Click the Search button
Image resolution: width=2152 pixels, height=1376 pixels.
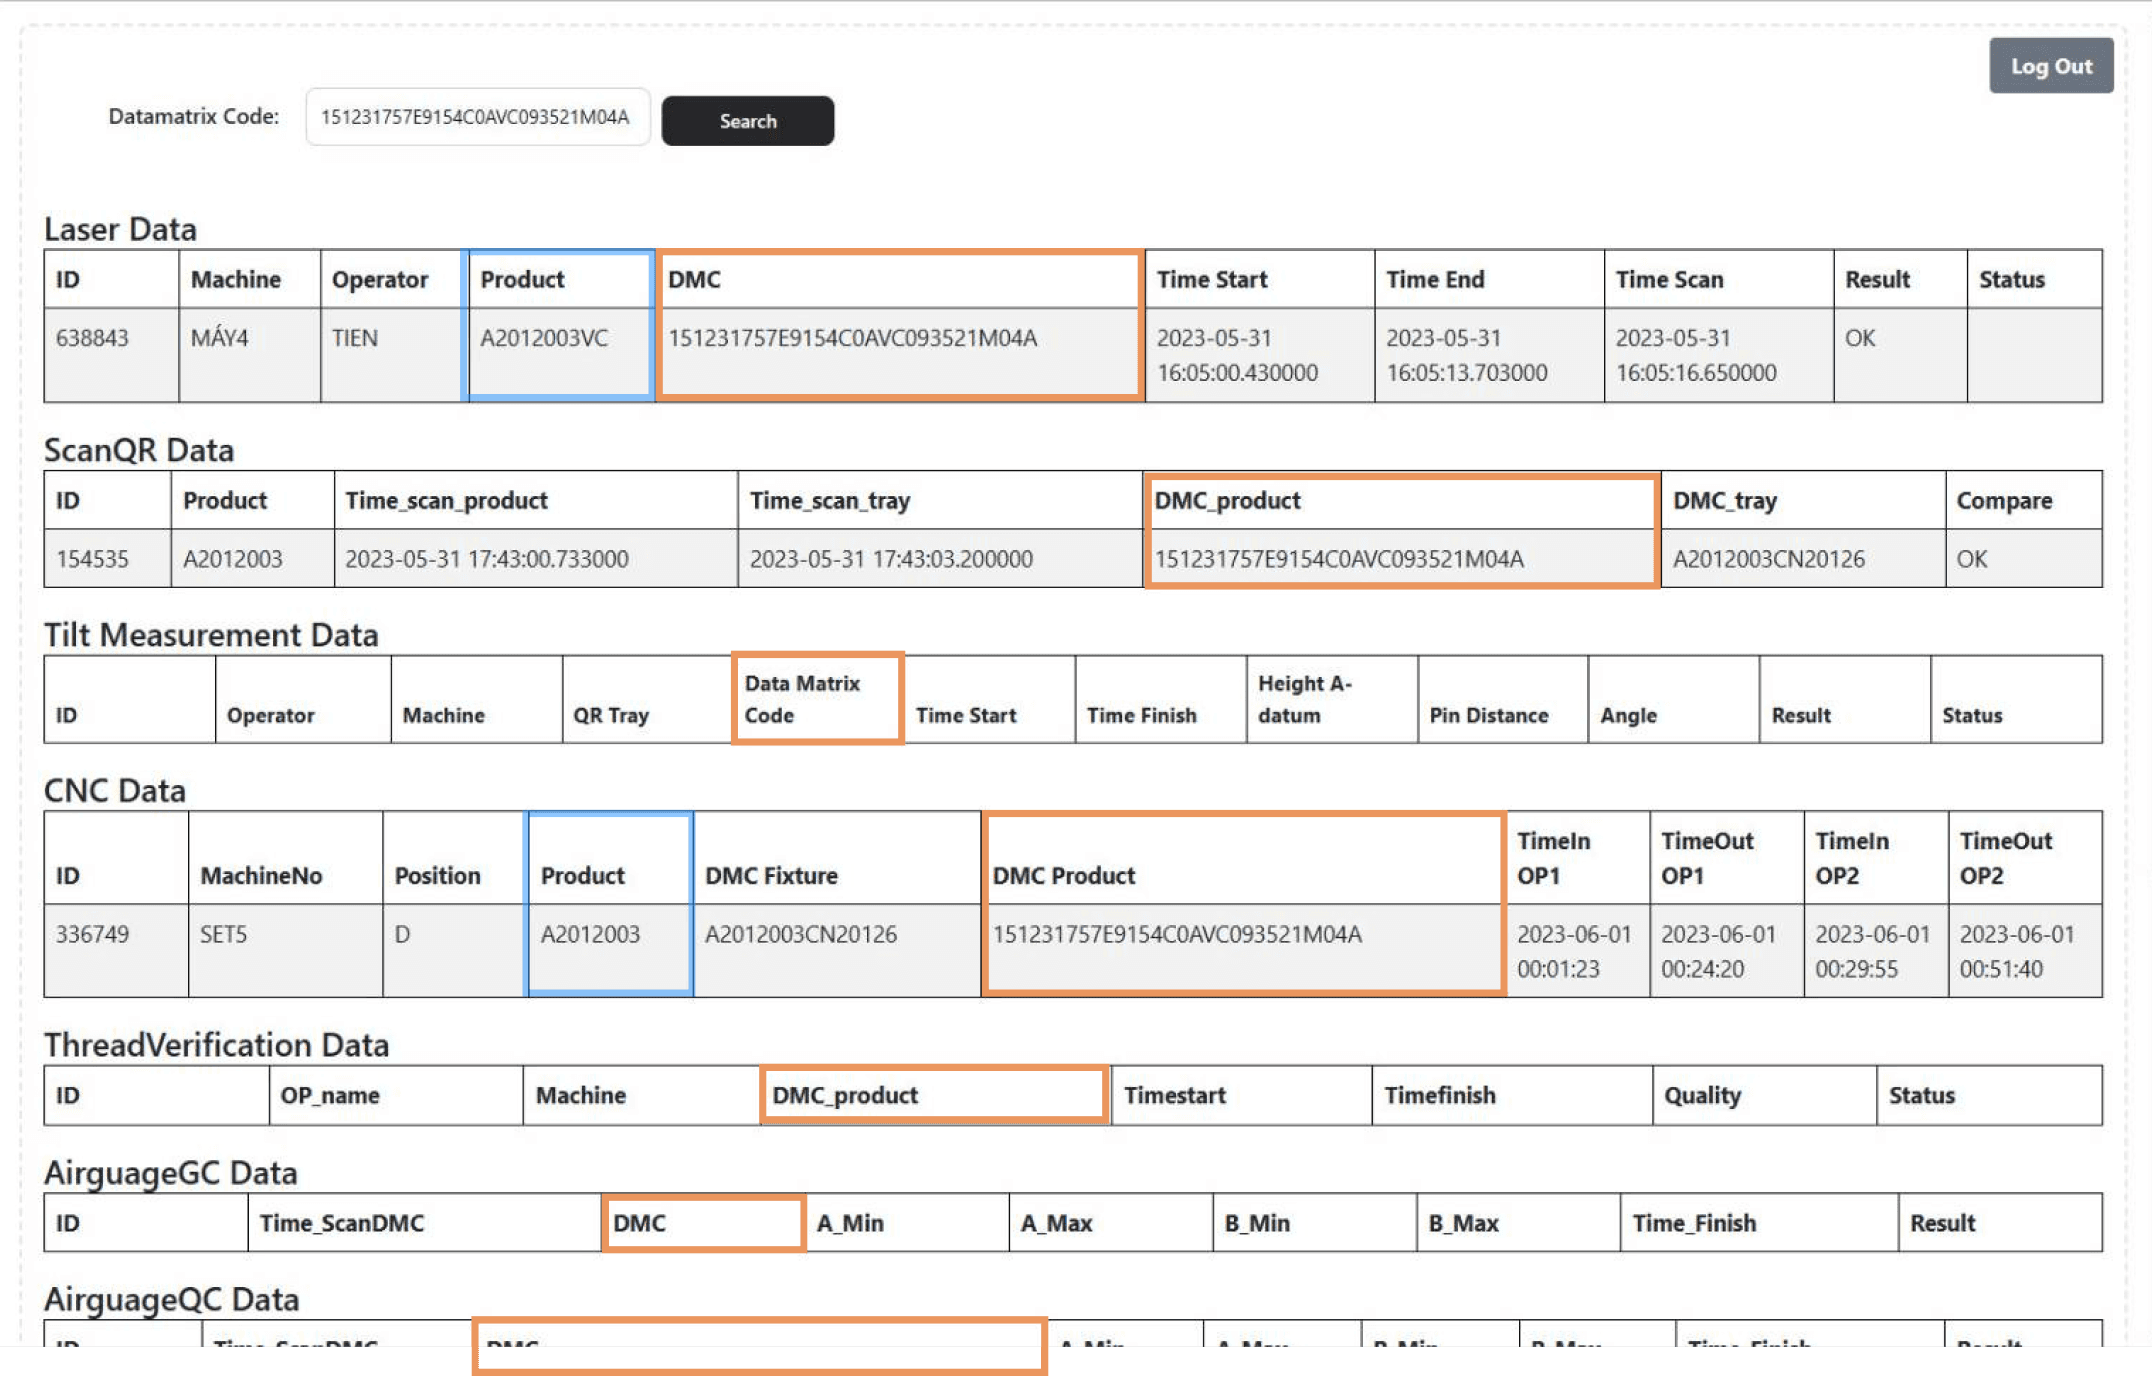(x=747, y=121)
